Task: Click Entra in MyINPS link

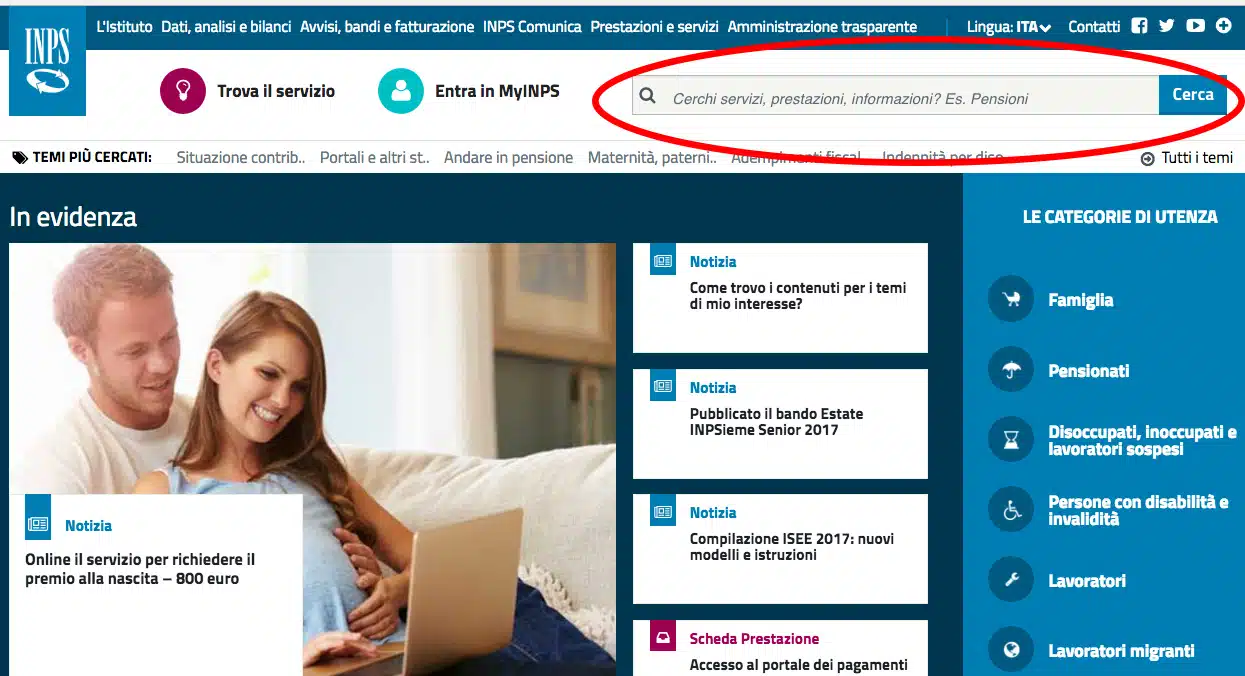Action: [497, 91]
